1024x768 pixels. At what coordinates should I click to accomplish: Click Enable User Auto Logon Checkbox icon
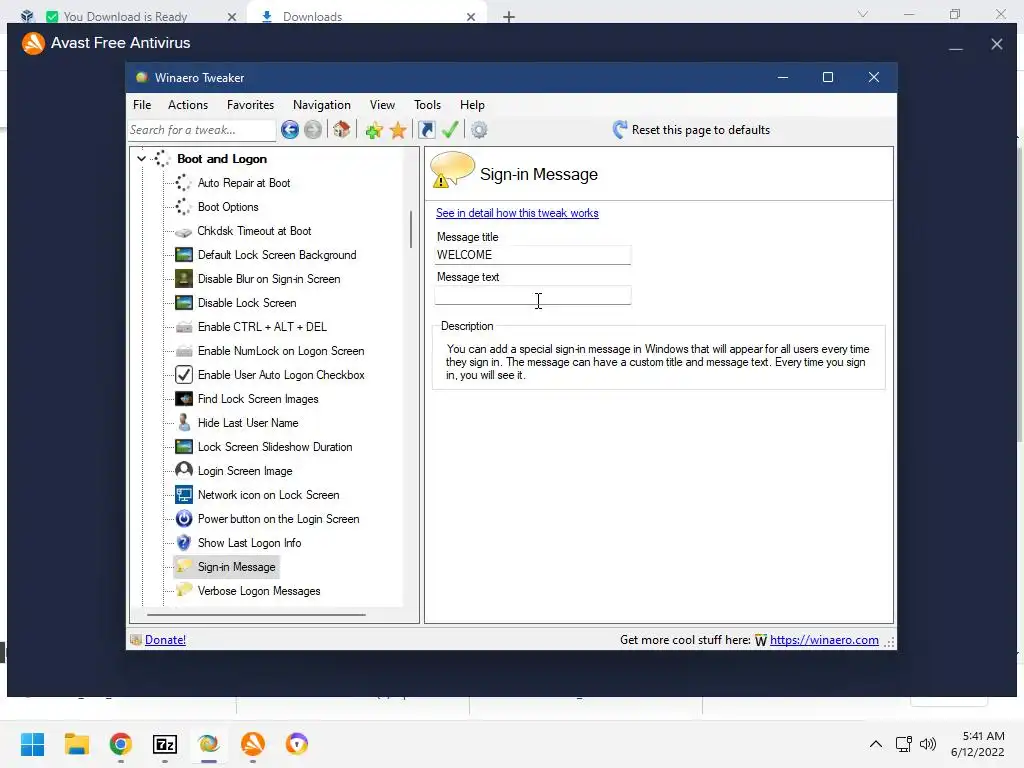[x=184, y=375]
